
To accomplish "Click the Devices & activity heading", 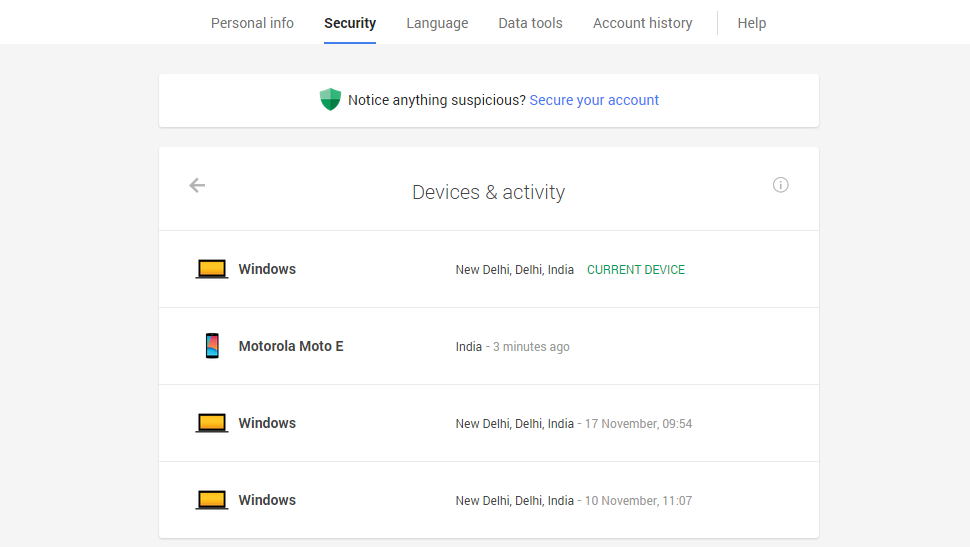I will [488, 192].
